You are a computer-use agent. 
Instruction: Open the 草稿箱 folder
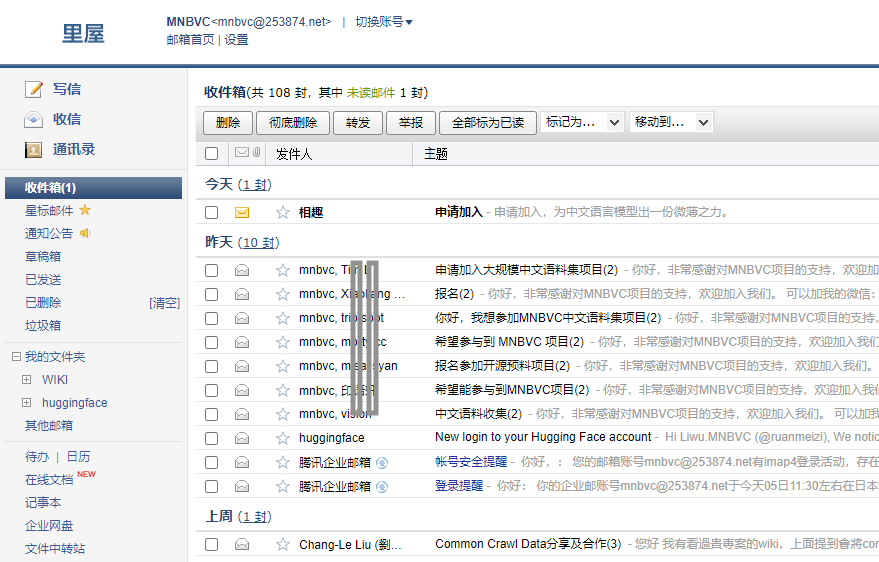(x=43, y=256)
